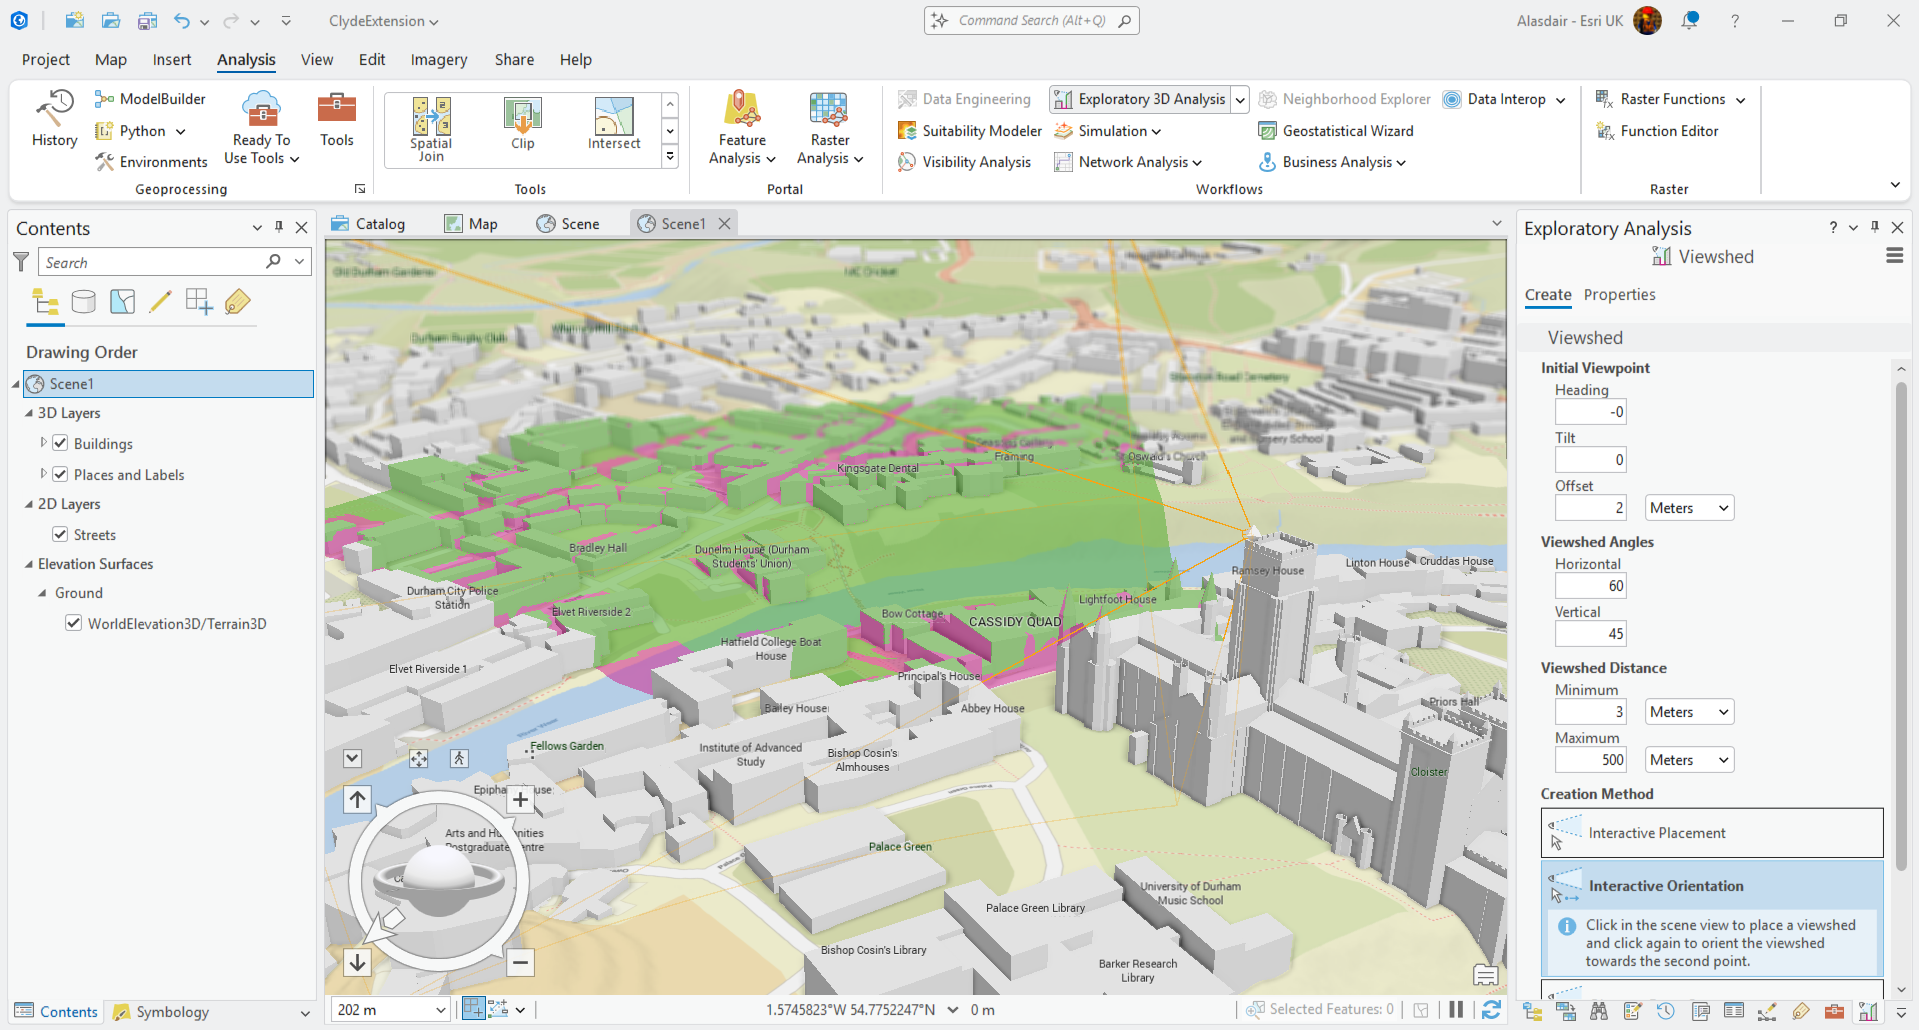Image resolution: width=1919 pixels, height=1030 pixels.
Task: Switch to the Analysis ribbon tab
Action: [246, 59]
